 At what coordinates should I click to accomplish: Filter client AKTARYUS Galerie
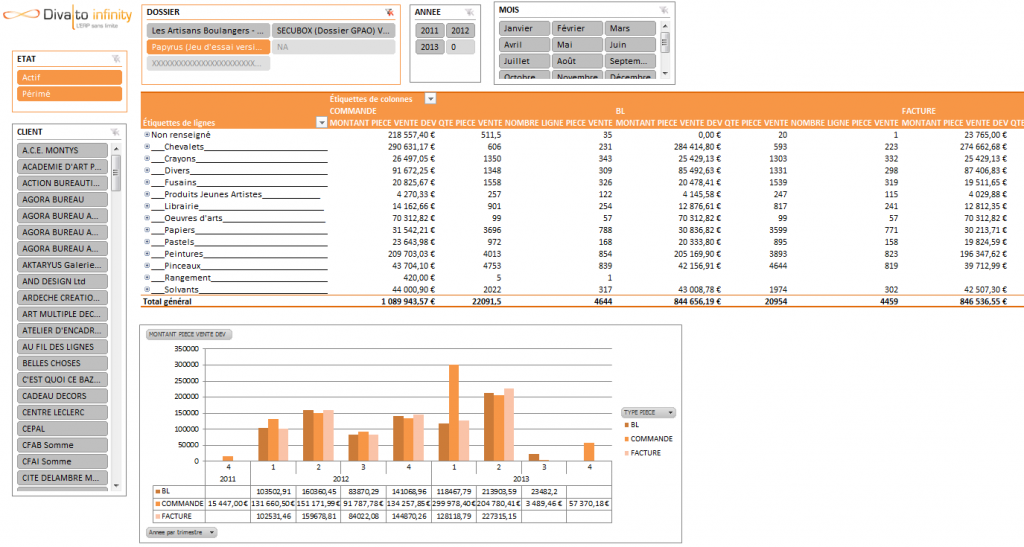[x=63, y=265]
